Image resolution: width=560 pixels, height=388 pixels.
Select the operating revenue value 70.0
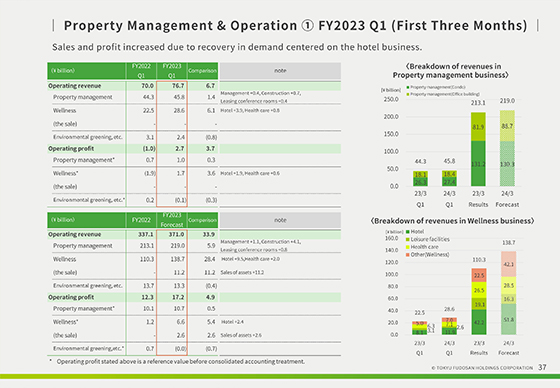pos(147,86)
